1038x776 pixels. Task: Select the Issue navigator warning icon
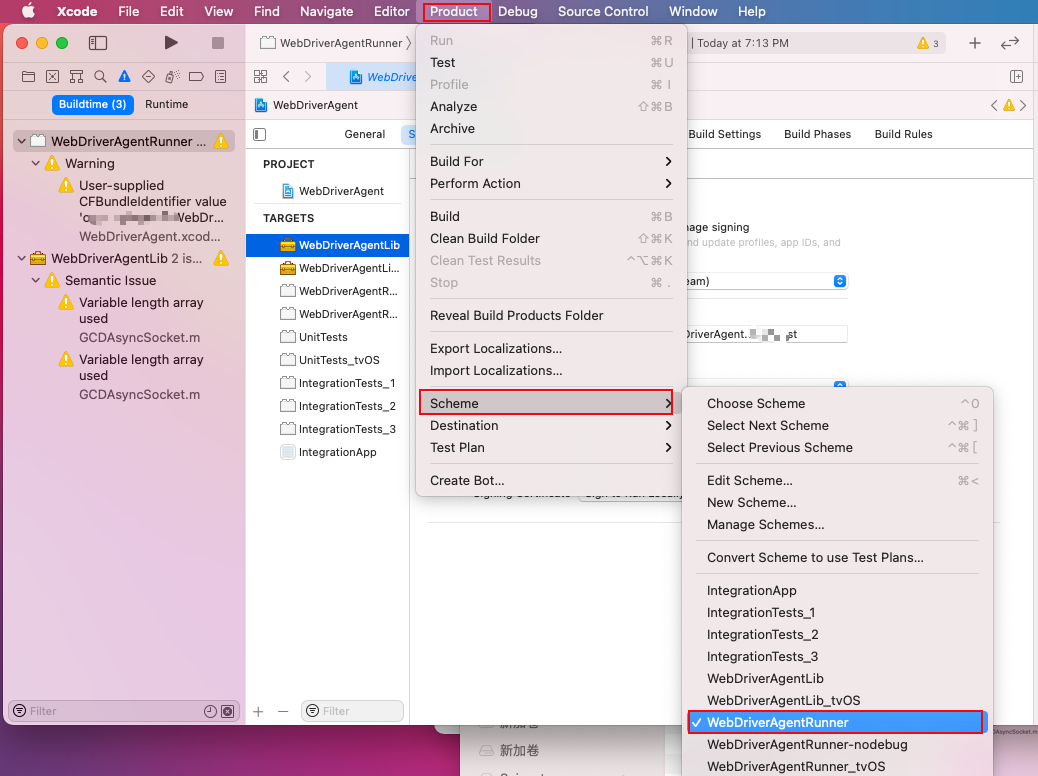click(124, 77)
